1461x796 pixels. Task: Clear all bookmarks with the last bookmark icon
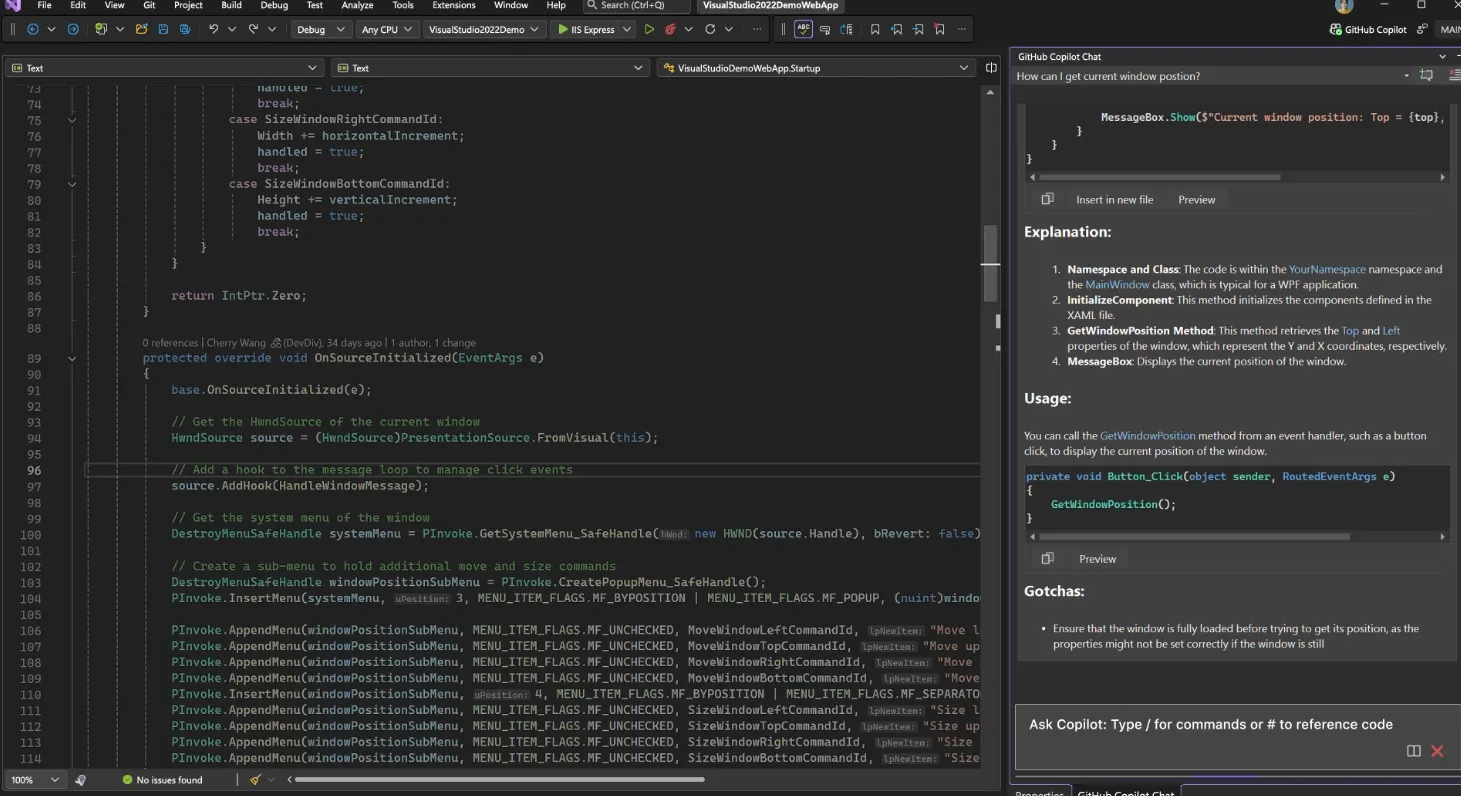[x=940, y=29]
